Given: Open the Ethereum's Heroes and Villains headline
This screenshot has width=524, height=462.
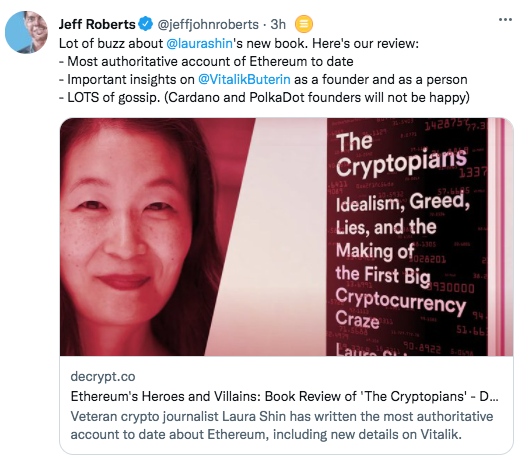Looking at the screenshot, I should point(284,396).
